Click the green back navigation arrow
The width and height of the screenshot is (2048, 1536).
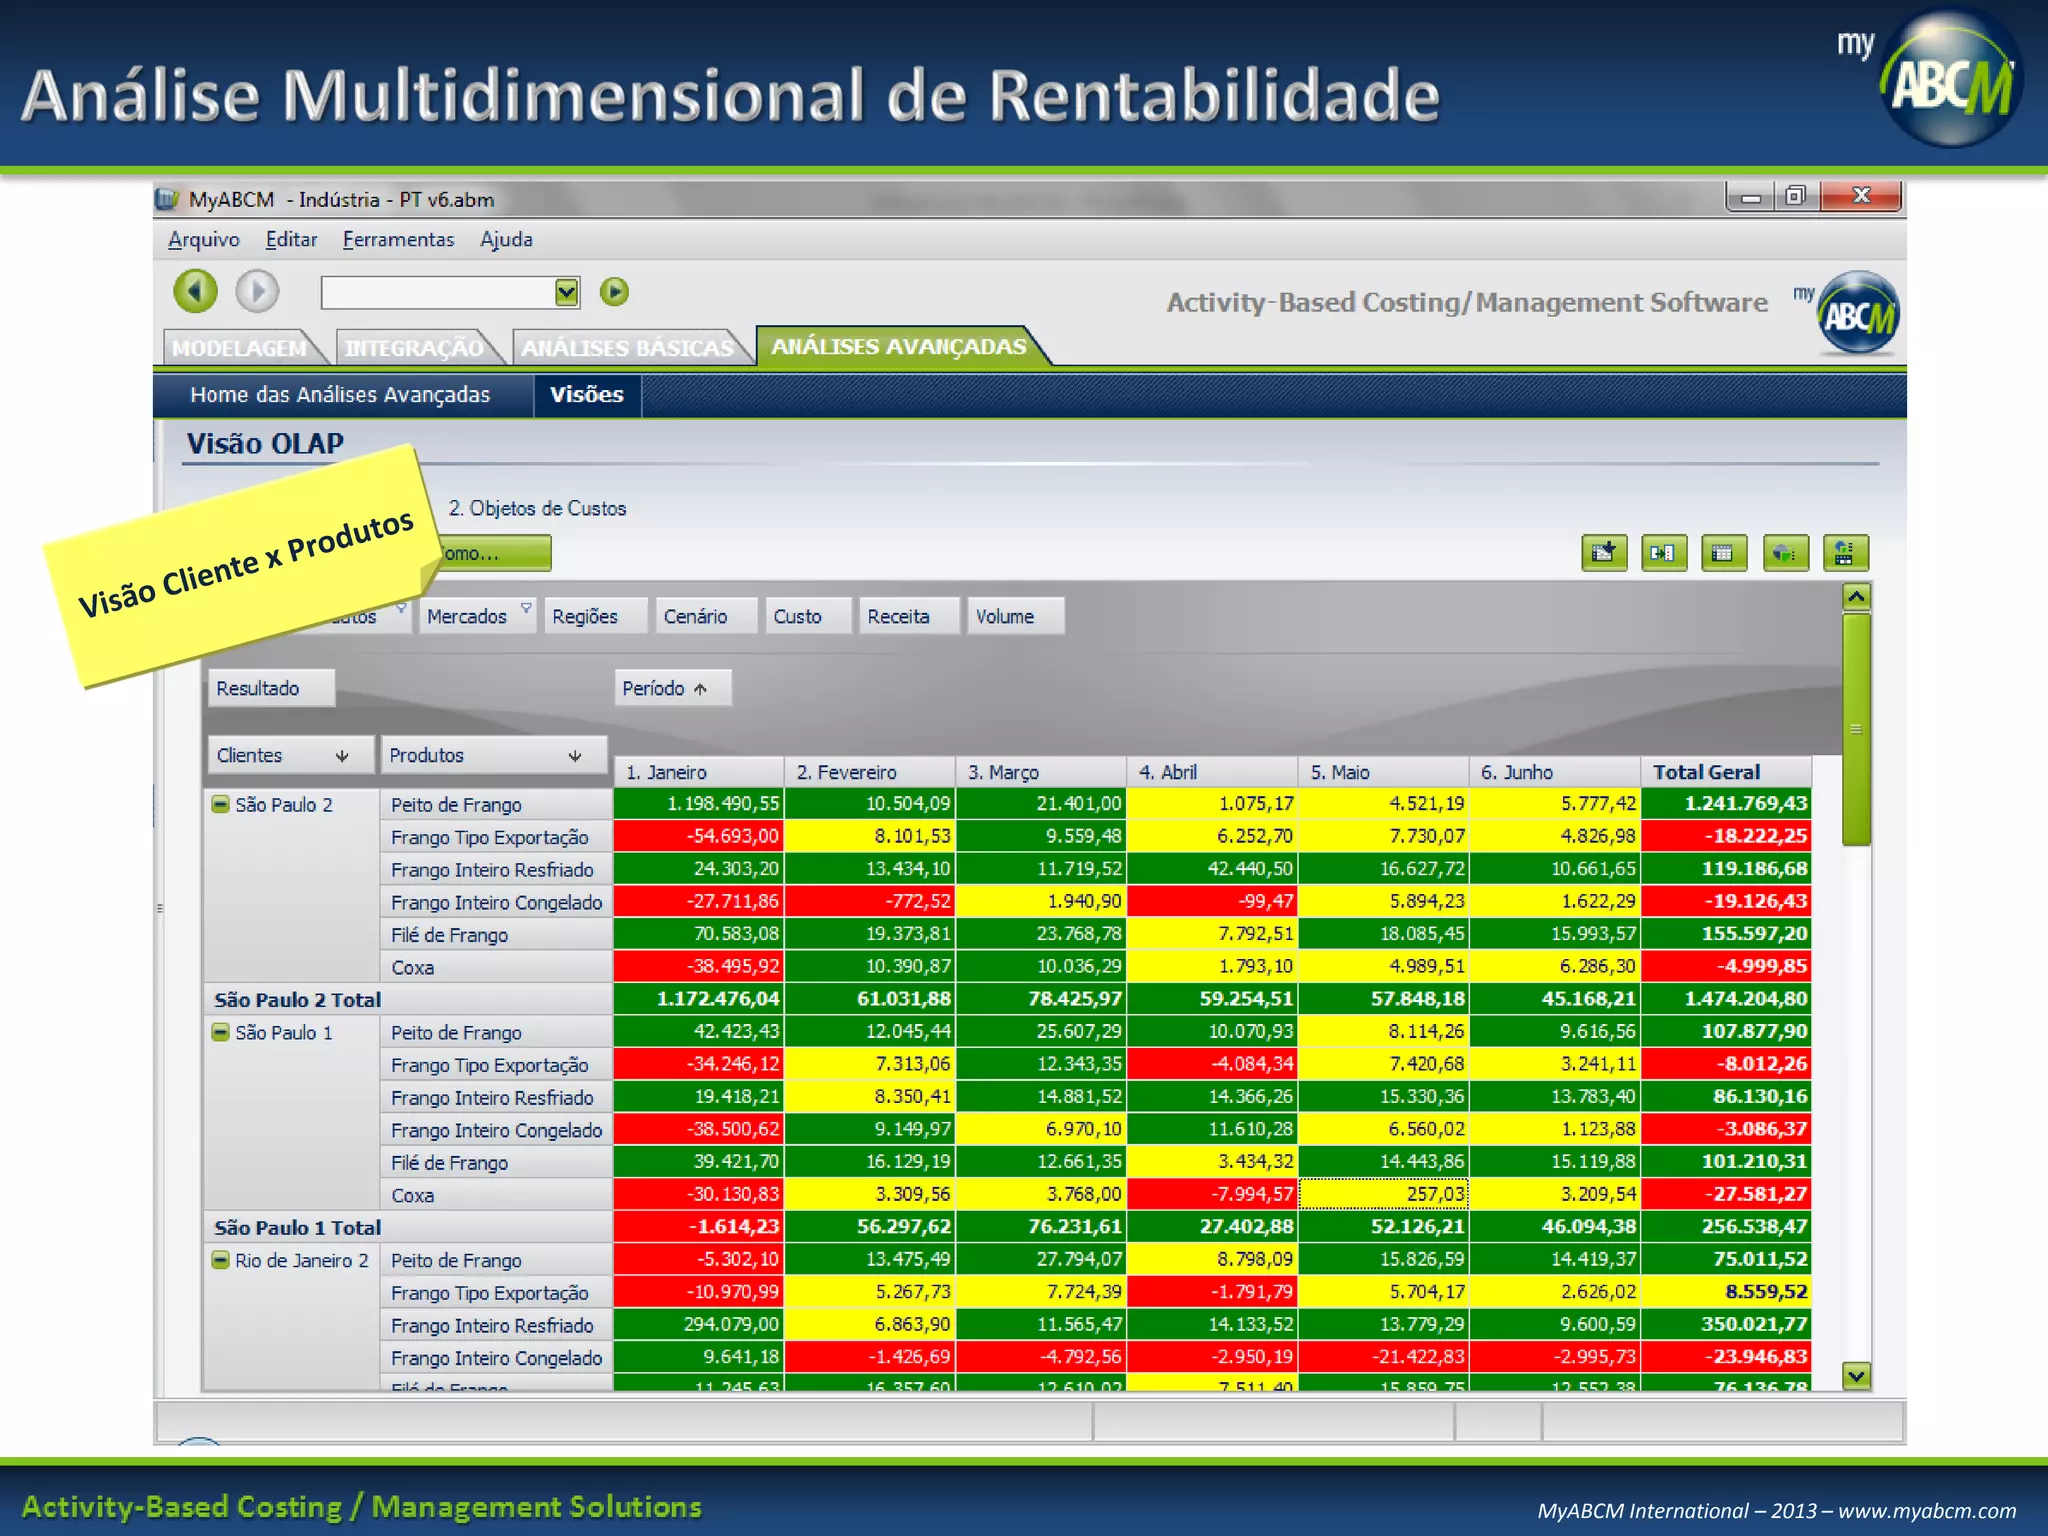[195, 291]
